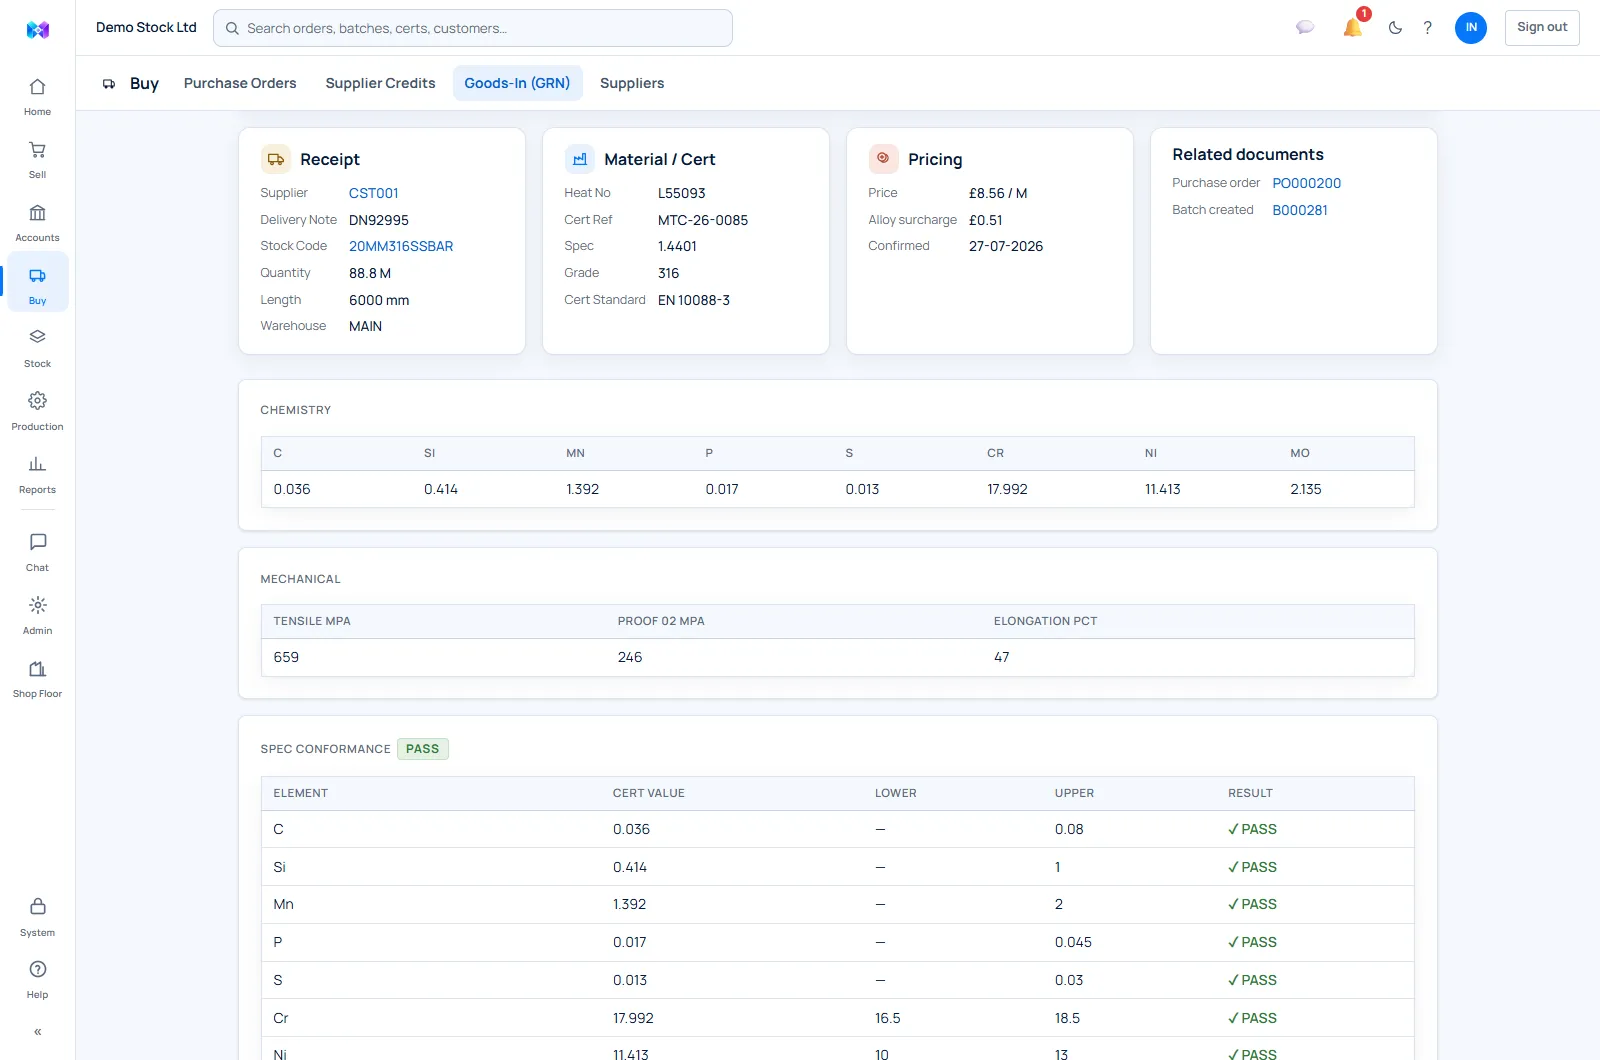Open the user avatar IN menu
Viewport: 1600px width, 1060px height.
[1471, 28]
